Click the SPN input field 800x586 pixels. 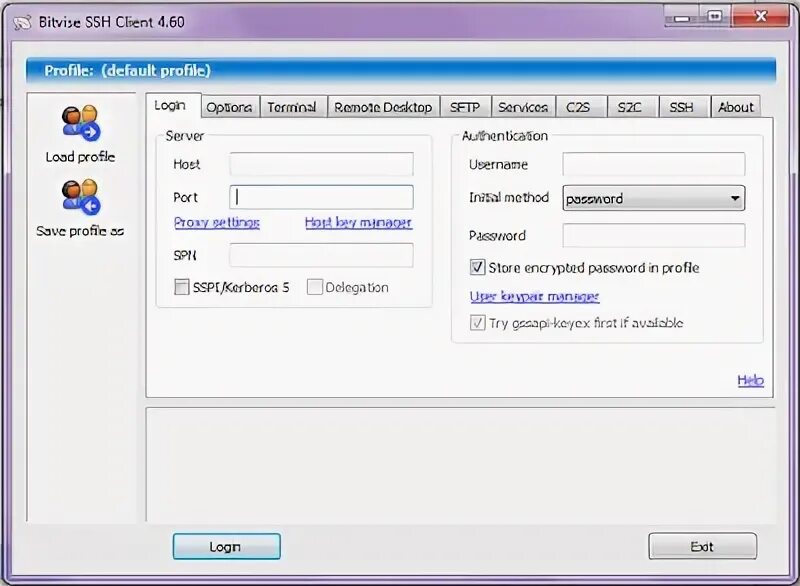tap(321, 255)
